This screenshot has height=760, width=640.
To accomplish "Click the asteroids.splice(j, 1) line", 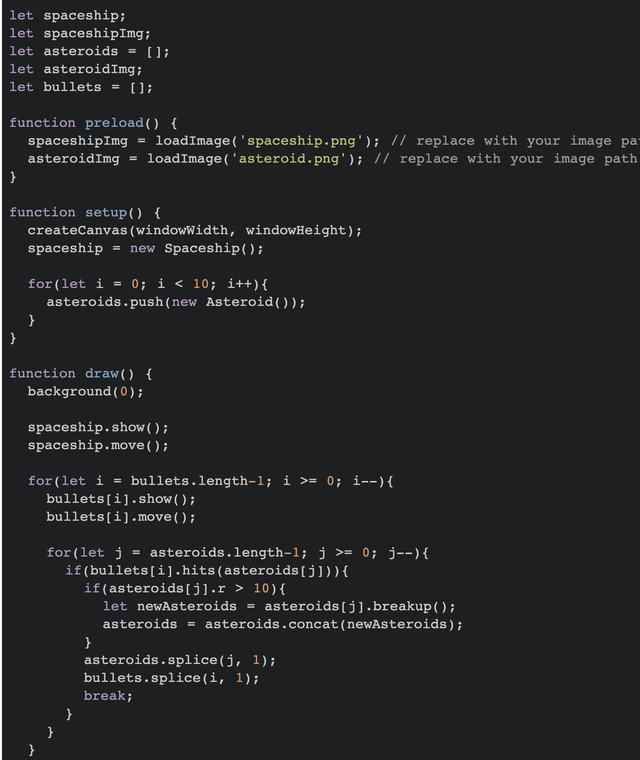I will click(x=179, y=660).
